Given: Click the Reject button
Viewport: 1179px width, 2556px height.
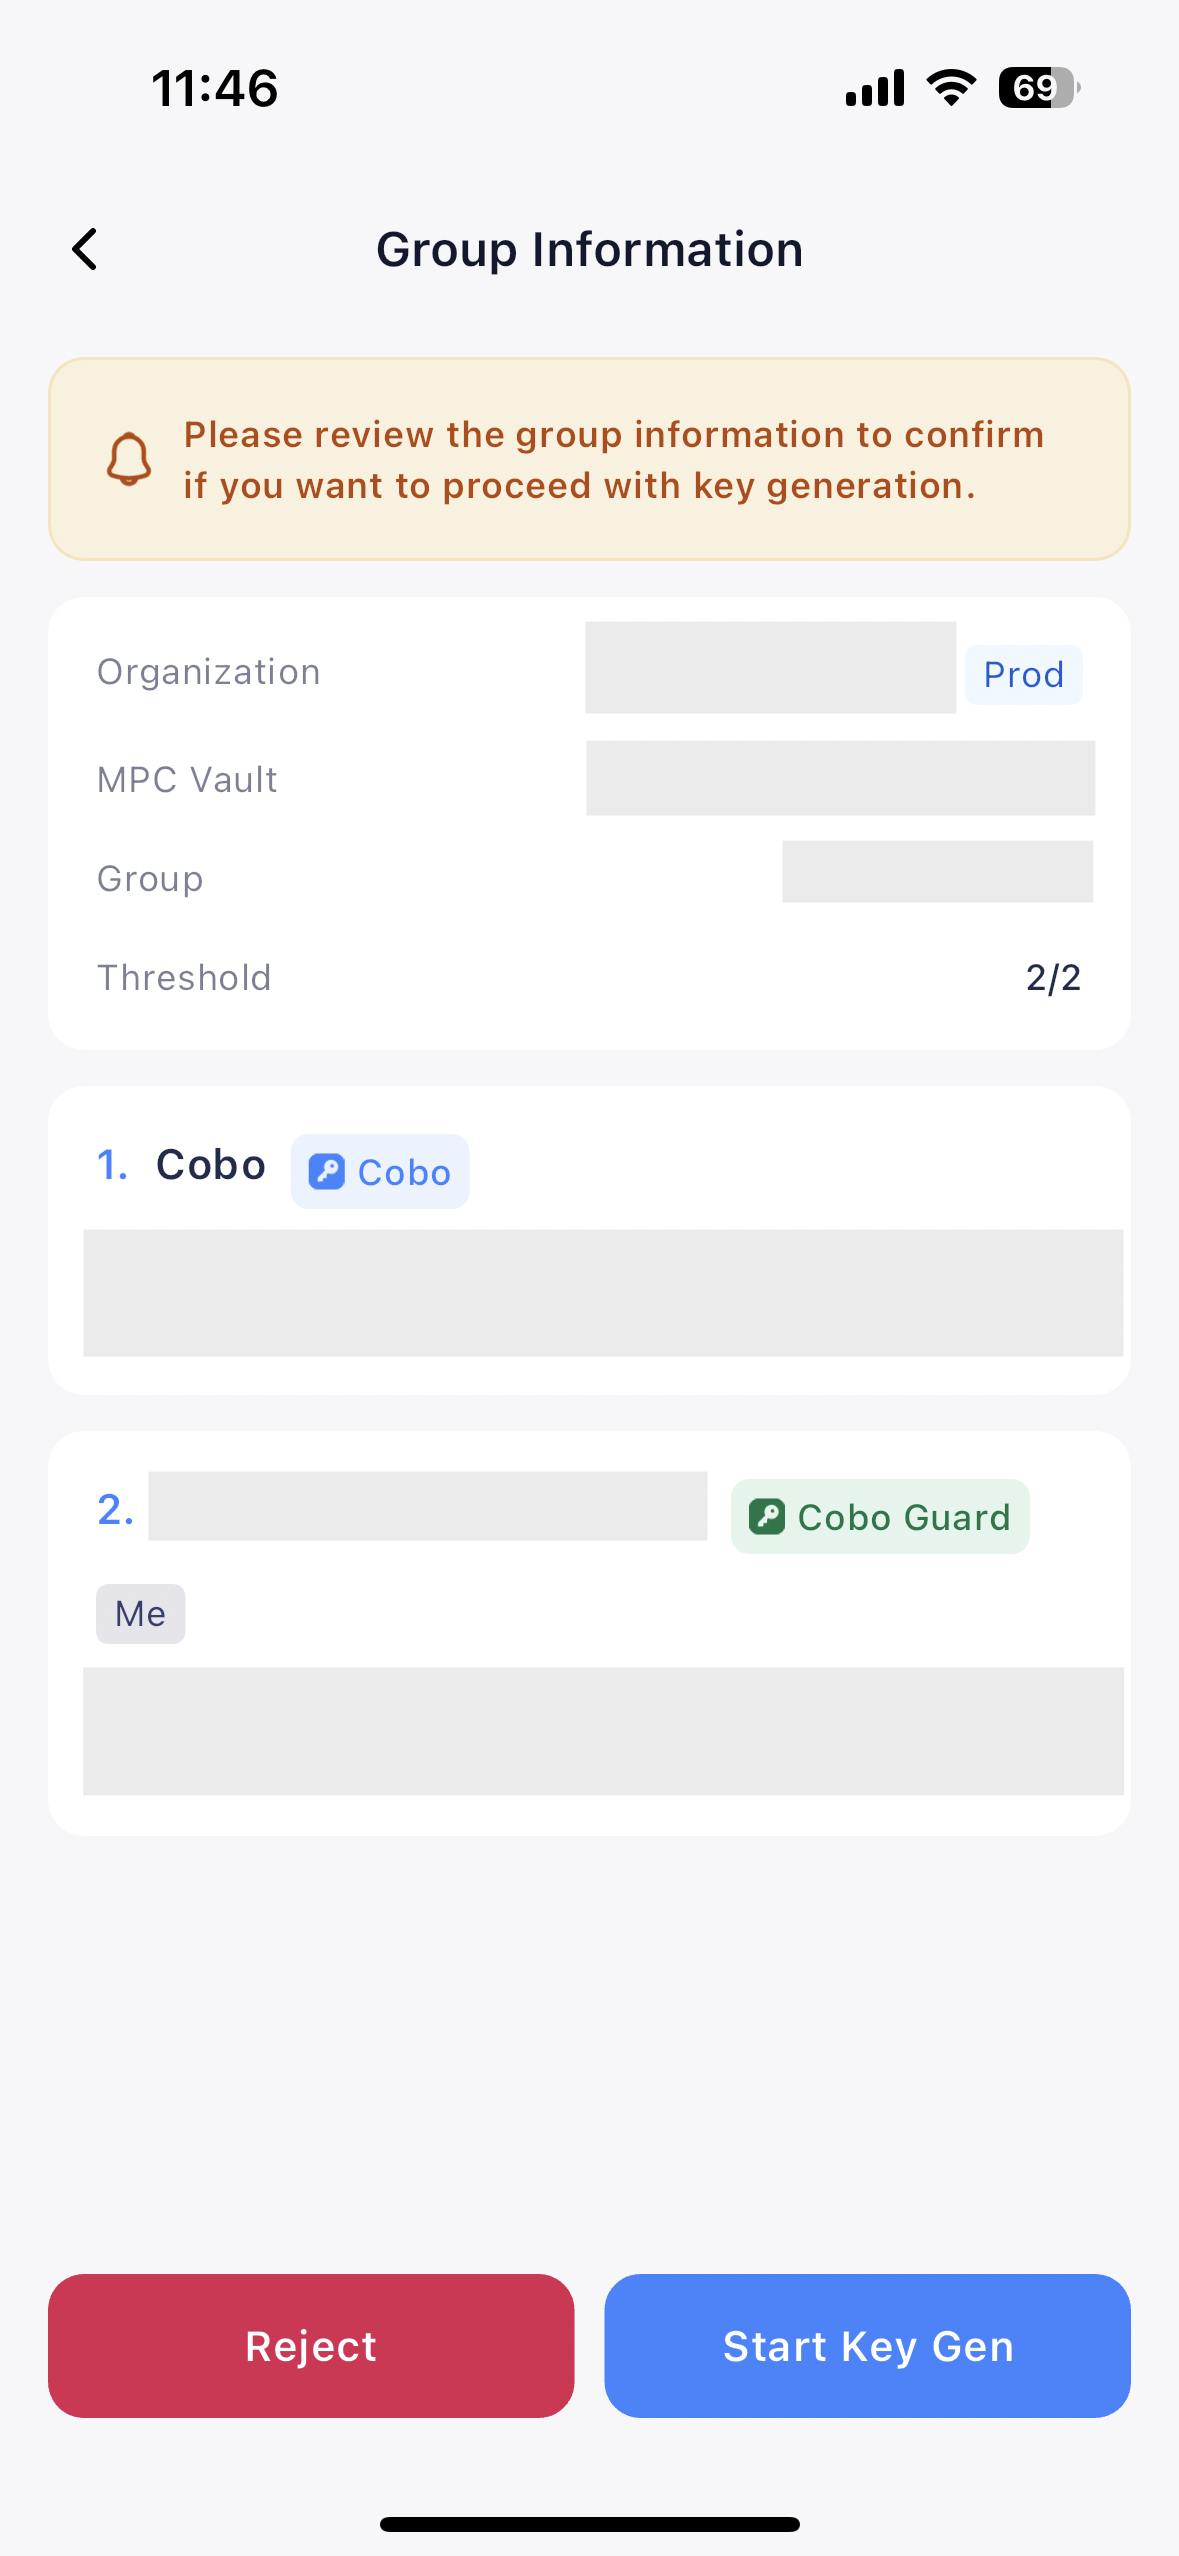Looking at the screenshot, I should pos(311,2345).
